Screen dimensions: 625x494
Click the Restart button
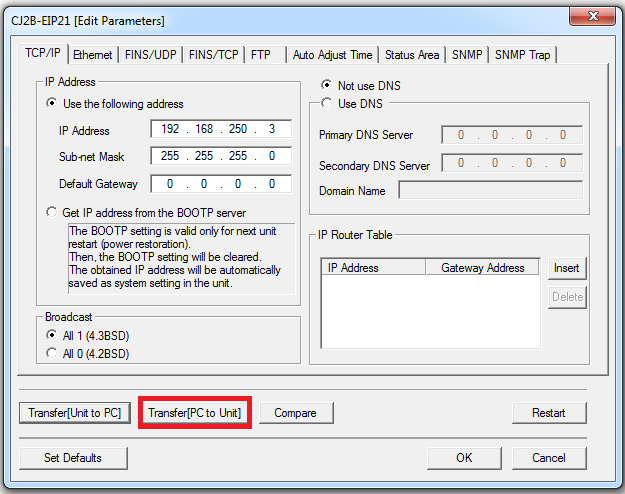pos(549,413)
